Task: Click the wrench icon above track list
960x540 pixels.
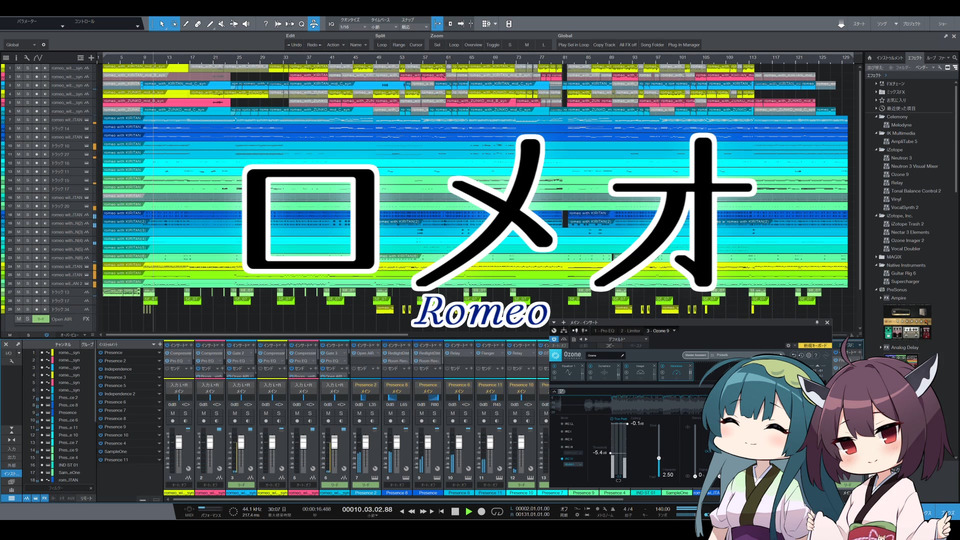Action: click(x=27, y=58)
